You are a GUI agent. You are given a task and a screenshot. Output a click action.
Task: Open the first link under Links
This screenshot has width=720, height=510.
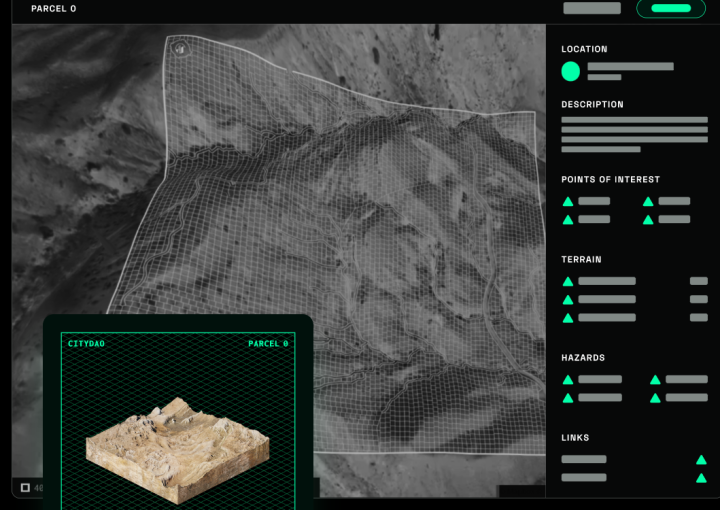click(584, 460)
